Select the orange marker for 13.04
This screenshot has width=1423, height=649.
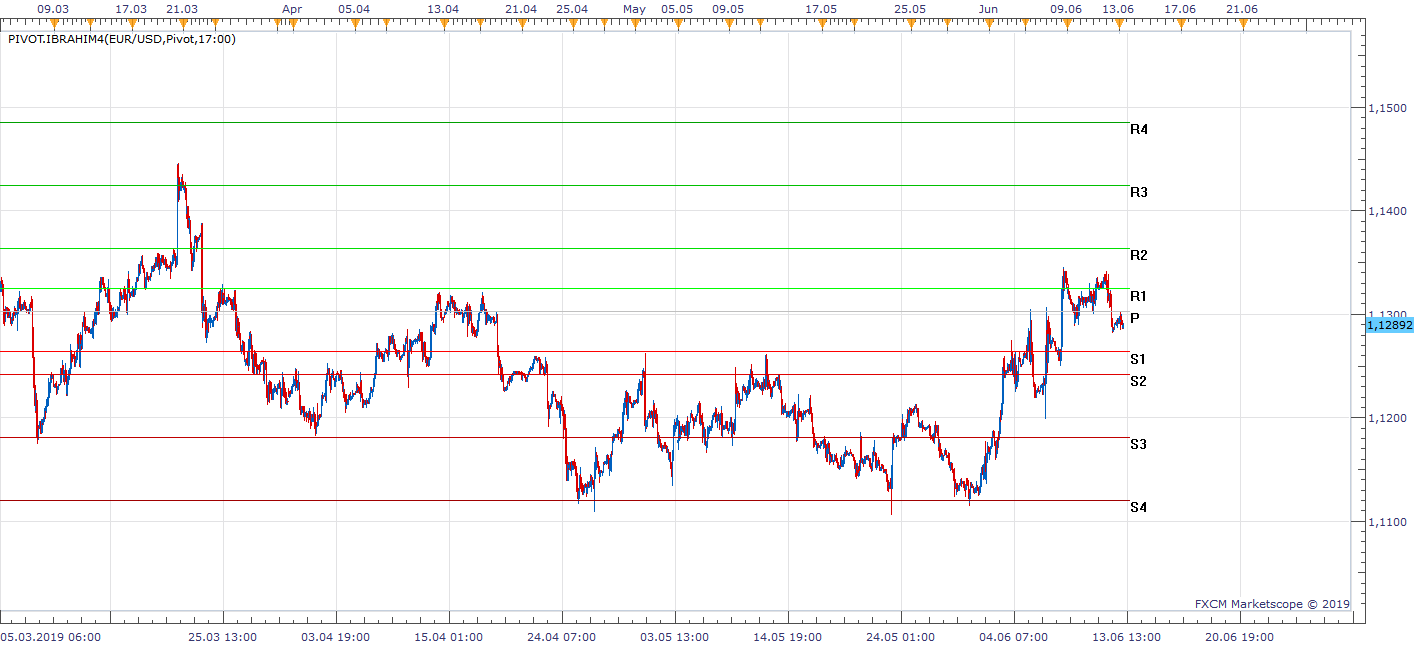click(444, 23)
